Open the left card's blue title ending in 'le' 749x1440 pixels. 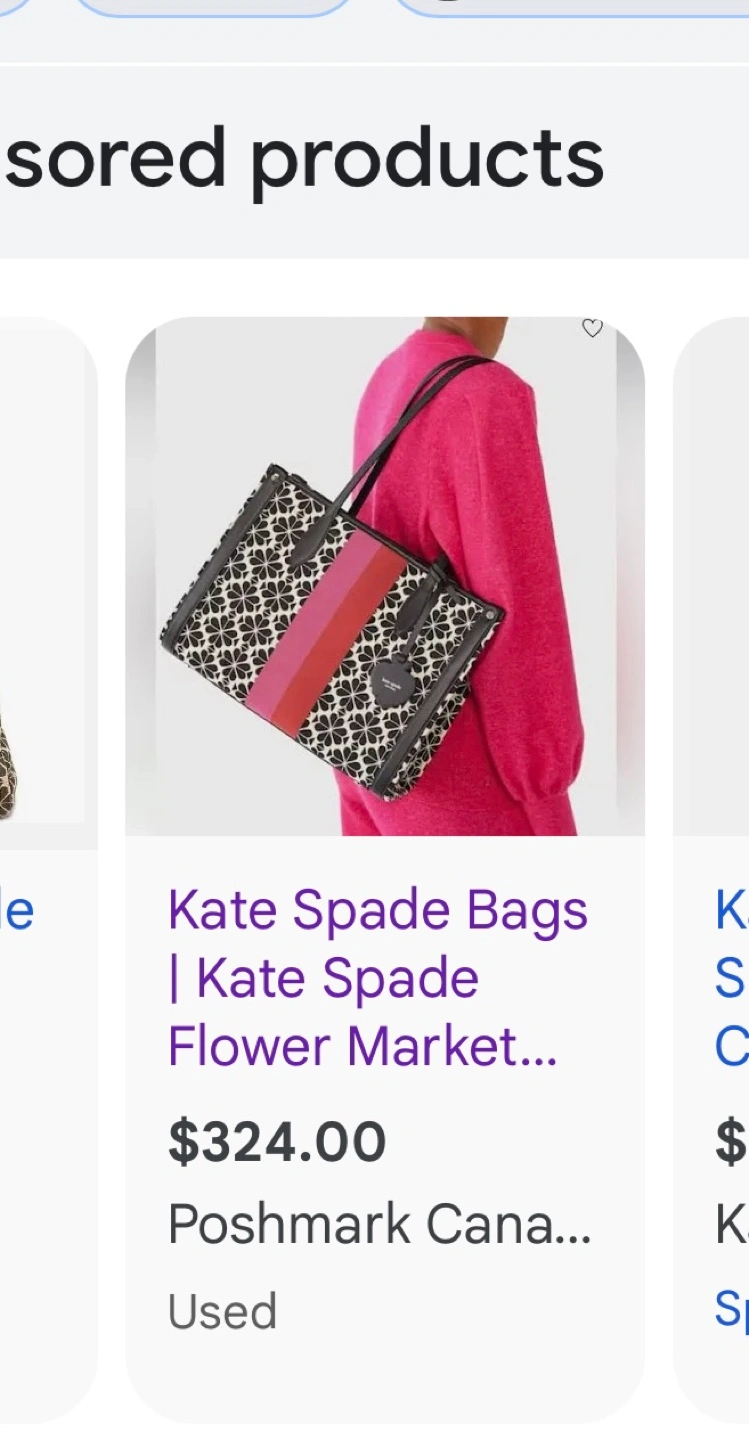(17, 911)
